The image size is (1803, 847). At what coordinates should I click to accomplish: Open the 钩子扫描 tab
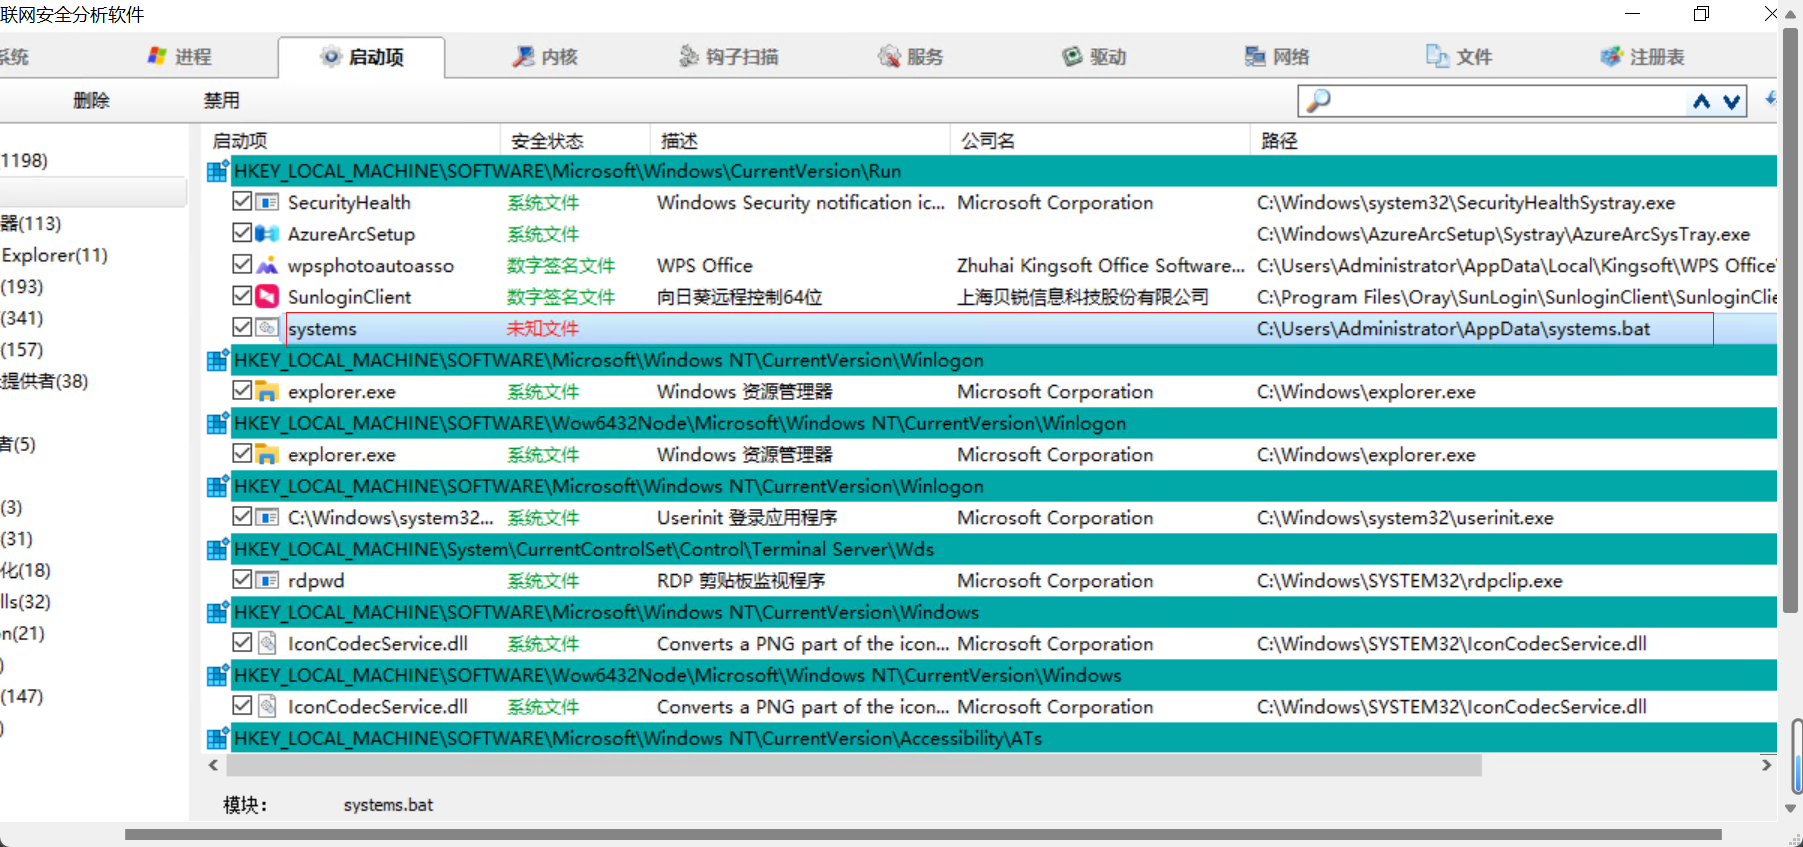pyautogui.click(x=728, y=57)
